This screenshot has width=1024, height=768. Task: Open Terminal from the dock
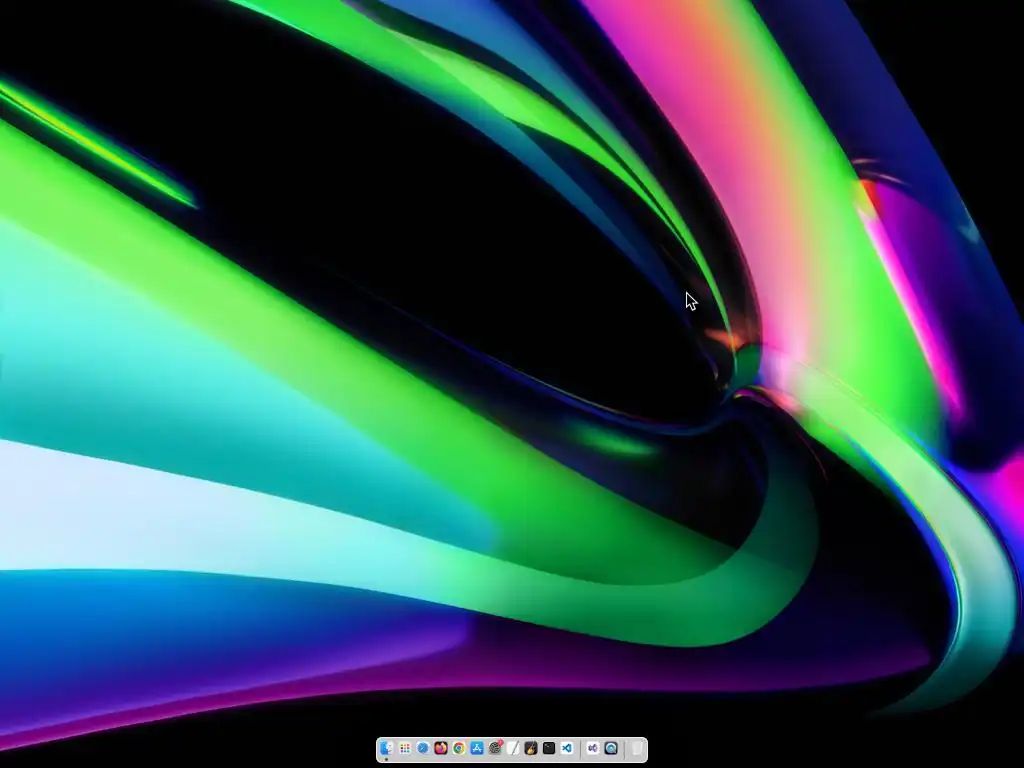click(549, 748)
